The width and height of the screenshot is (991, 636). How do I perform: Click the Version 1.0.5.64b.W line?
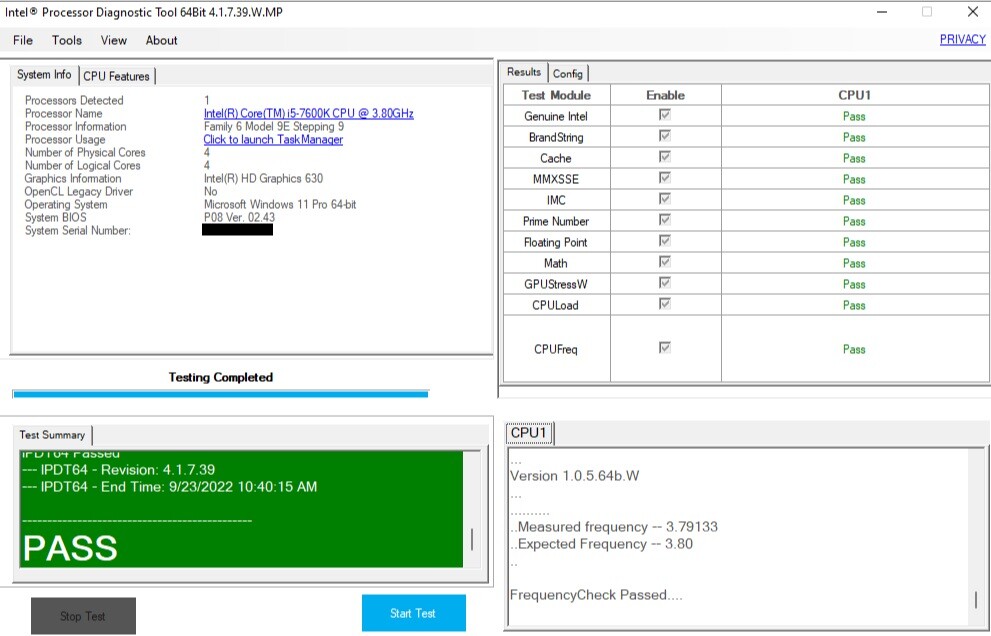pos(575,476)
